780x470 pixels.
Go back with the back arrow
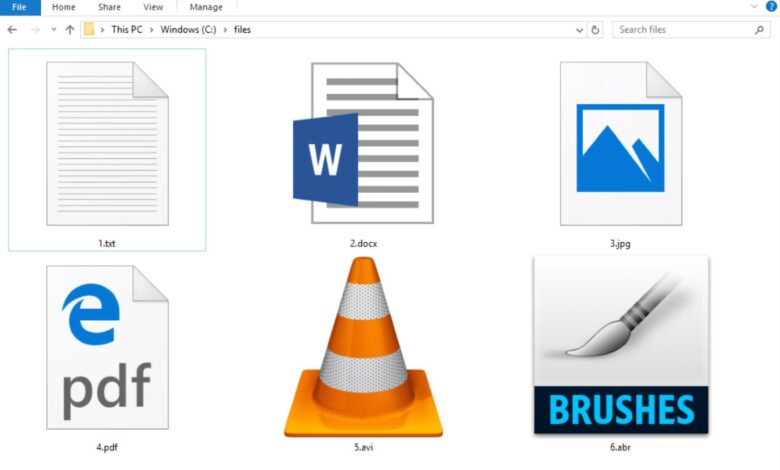click(x=12, y=30)
